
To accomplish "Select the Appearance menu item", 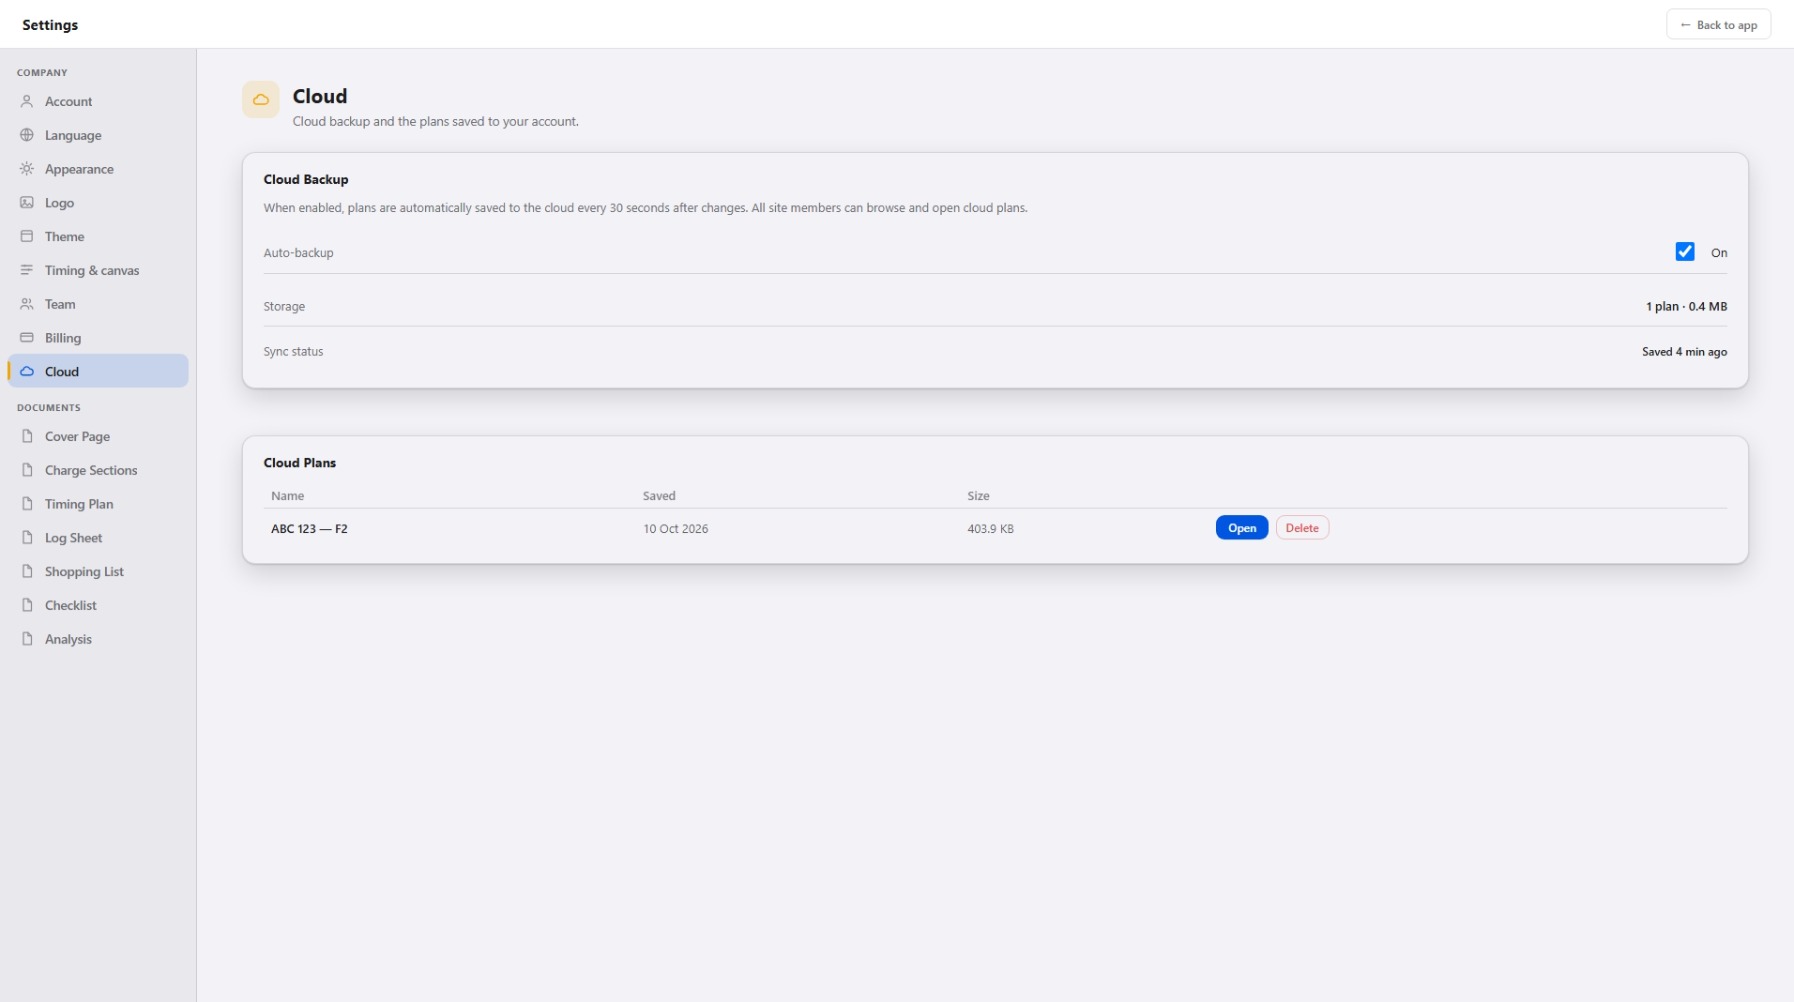I will 98,169.
